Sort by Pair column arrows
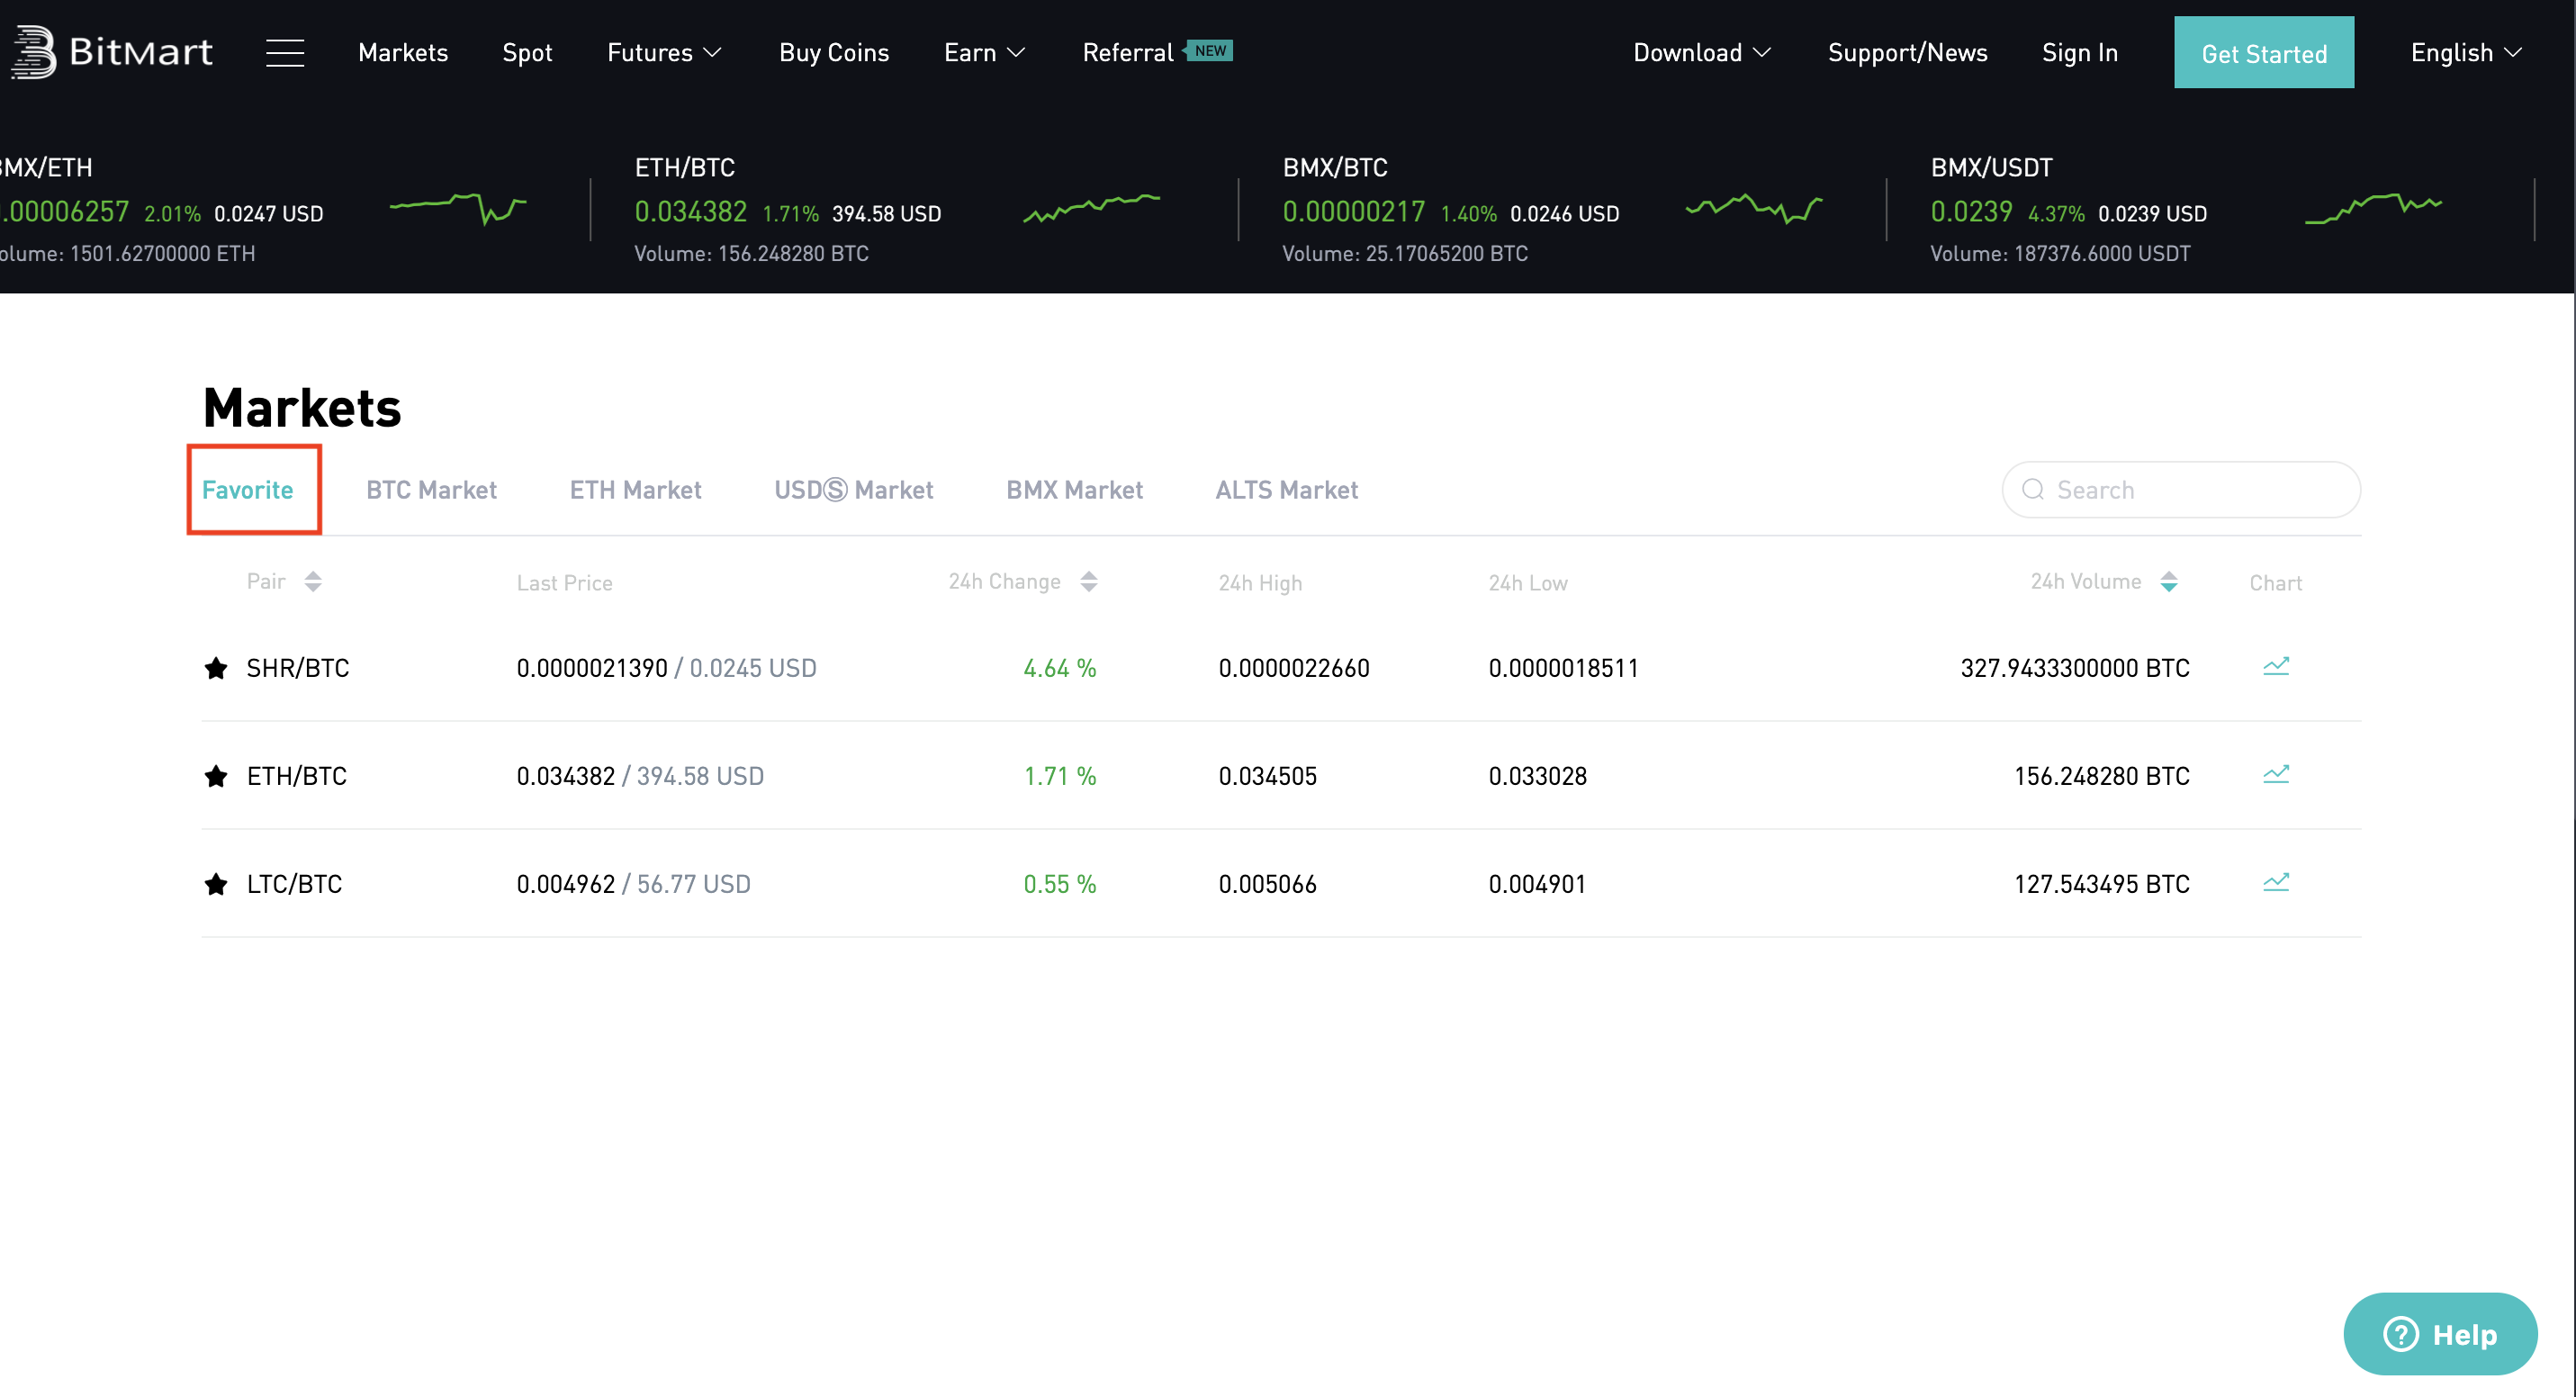Screen dimensions: 2576x1397 tap(313, 582)
